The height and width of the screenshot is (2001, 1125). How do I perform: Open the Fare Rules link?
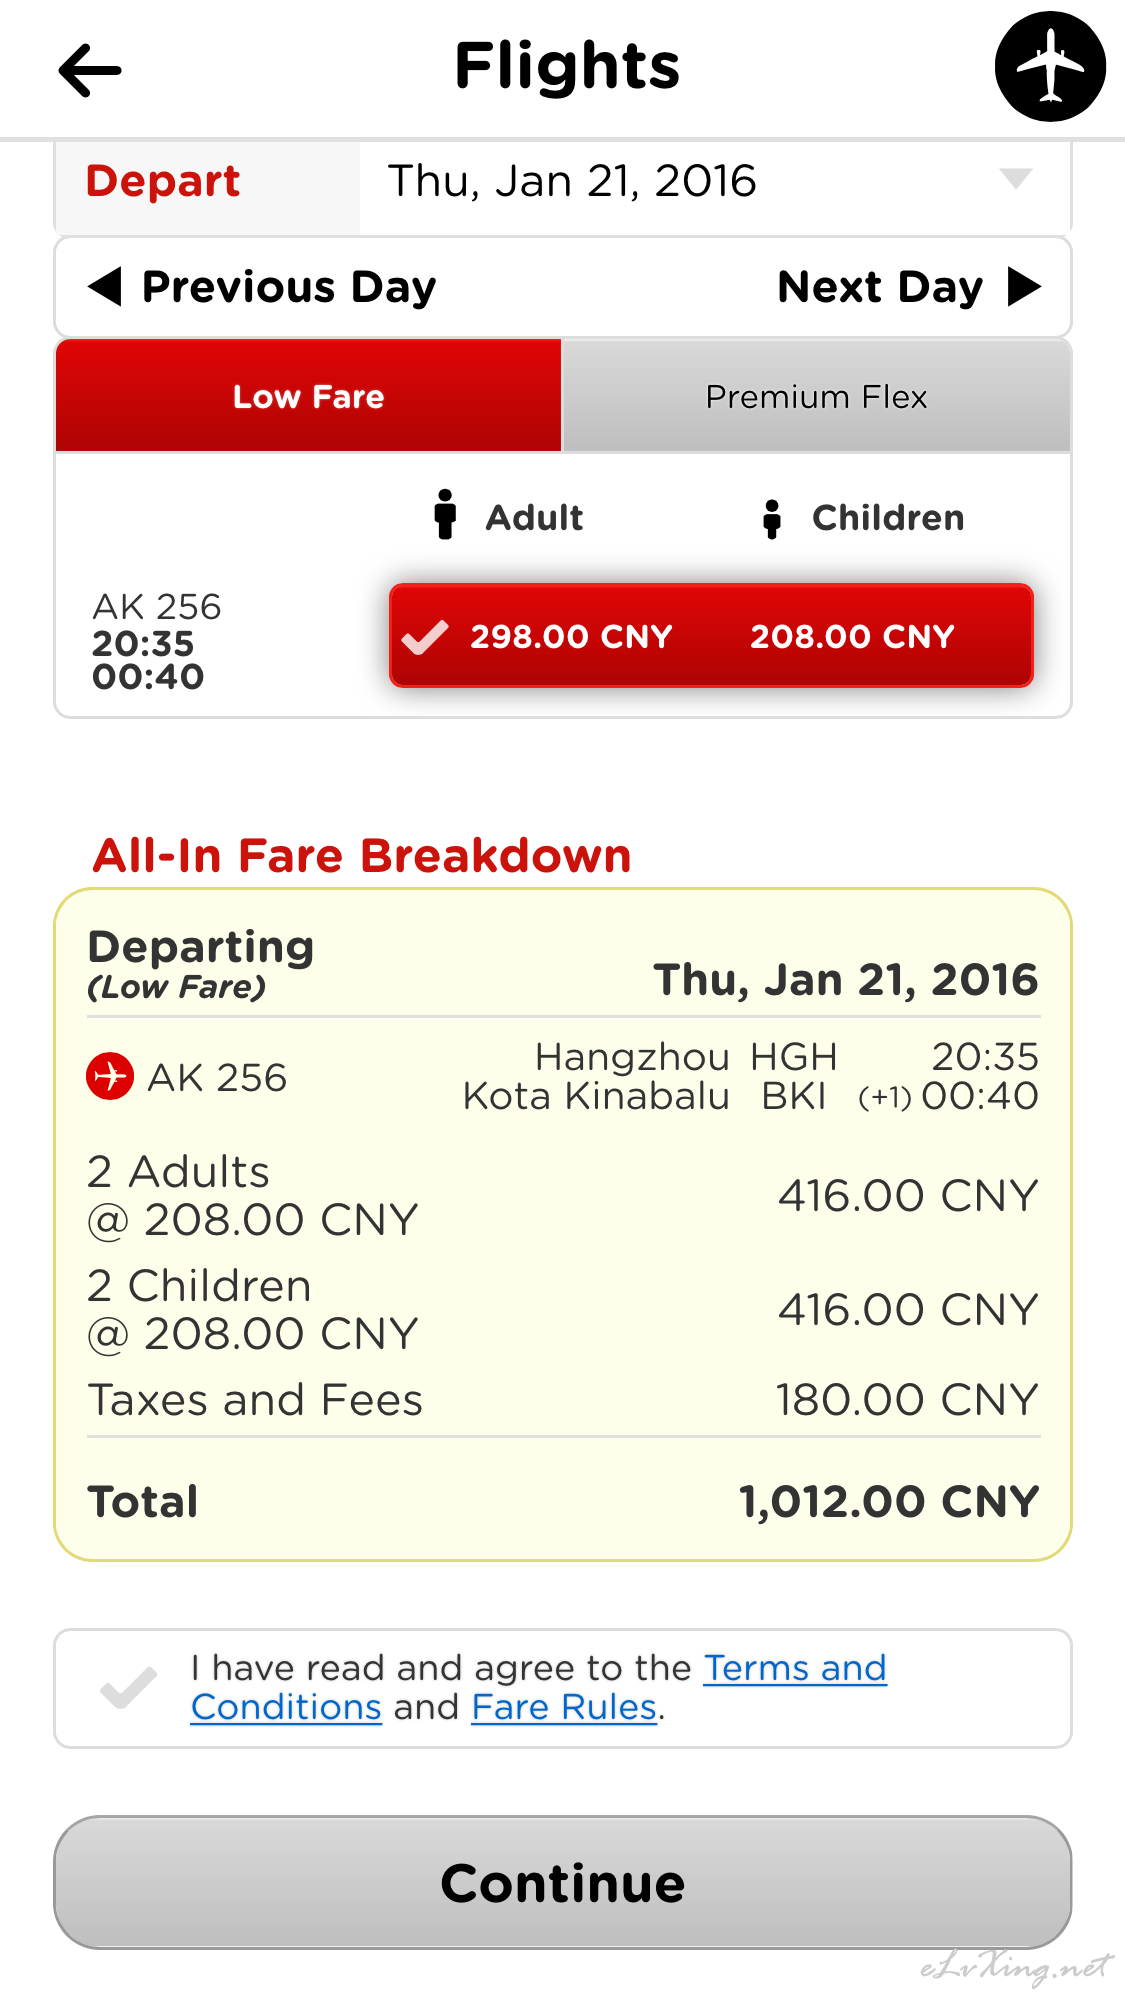pos(564,1707)
